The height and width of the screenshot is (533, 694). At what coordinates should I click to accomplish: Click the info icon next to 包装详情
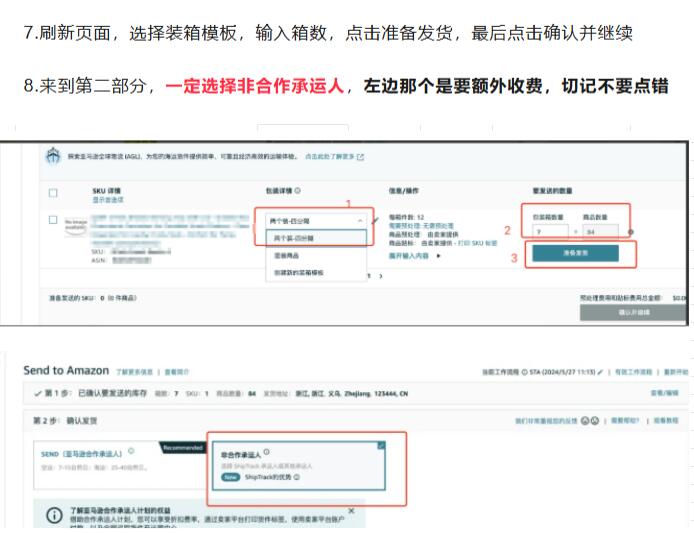pyautogui.click(x=297, y=191)
